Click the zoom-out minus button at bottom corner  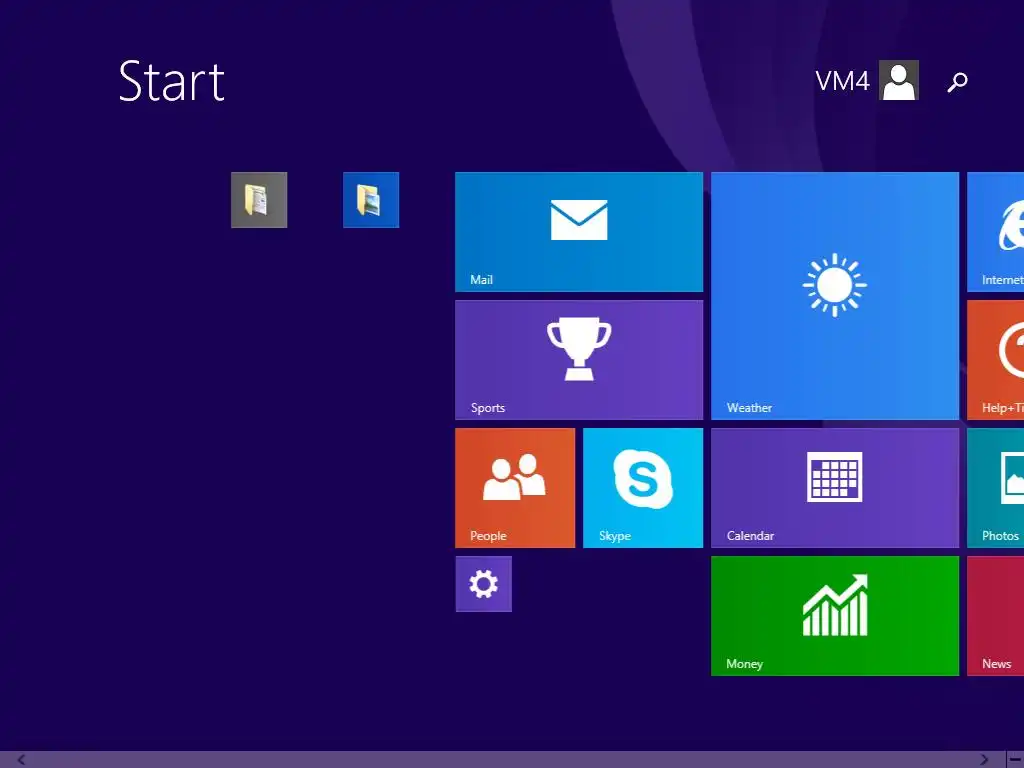click(x=1015, y=760)
